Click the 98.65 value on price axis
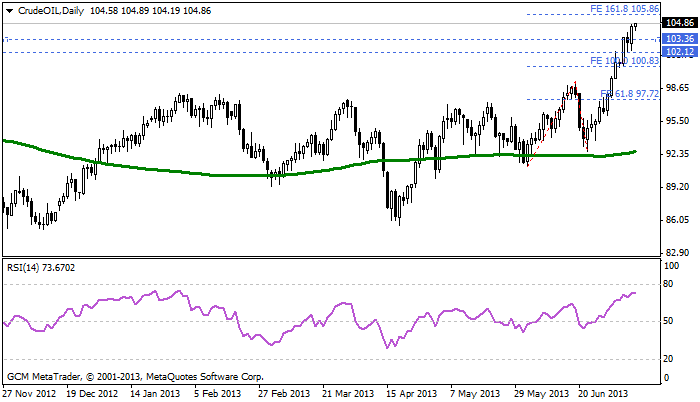This screenshot has width=700, height=402. click(x=679, y=88)
